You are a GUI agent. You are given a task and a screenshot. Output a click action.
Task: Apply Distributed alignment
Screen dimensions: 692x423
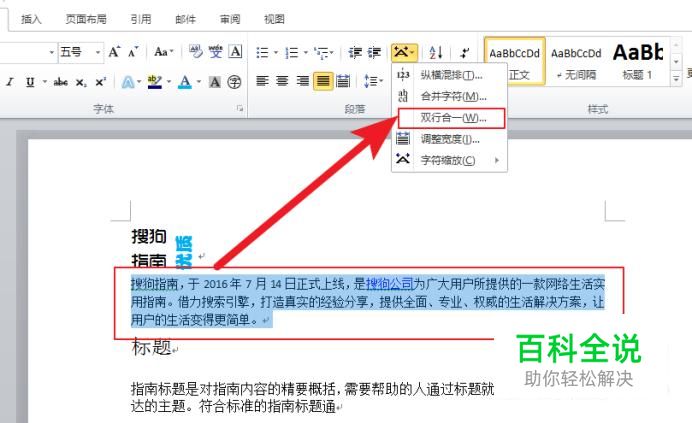pos(343,81)
